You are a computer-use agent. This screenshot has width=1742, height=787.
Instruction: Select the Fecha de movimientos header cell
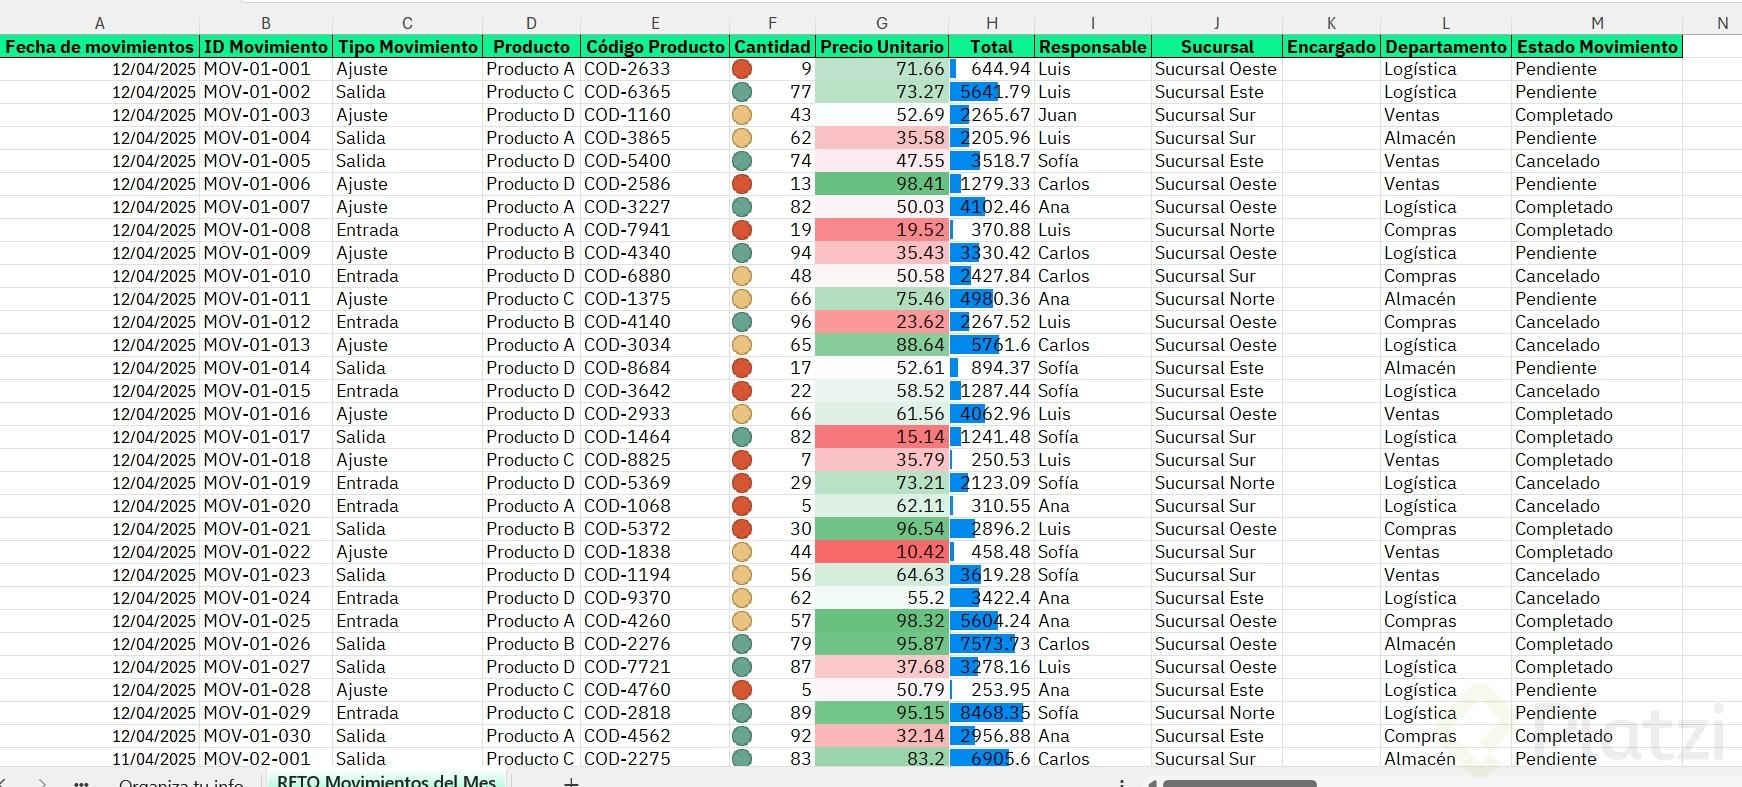(99, 46)
